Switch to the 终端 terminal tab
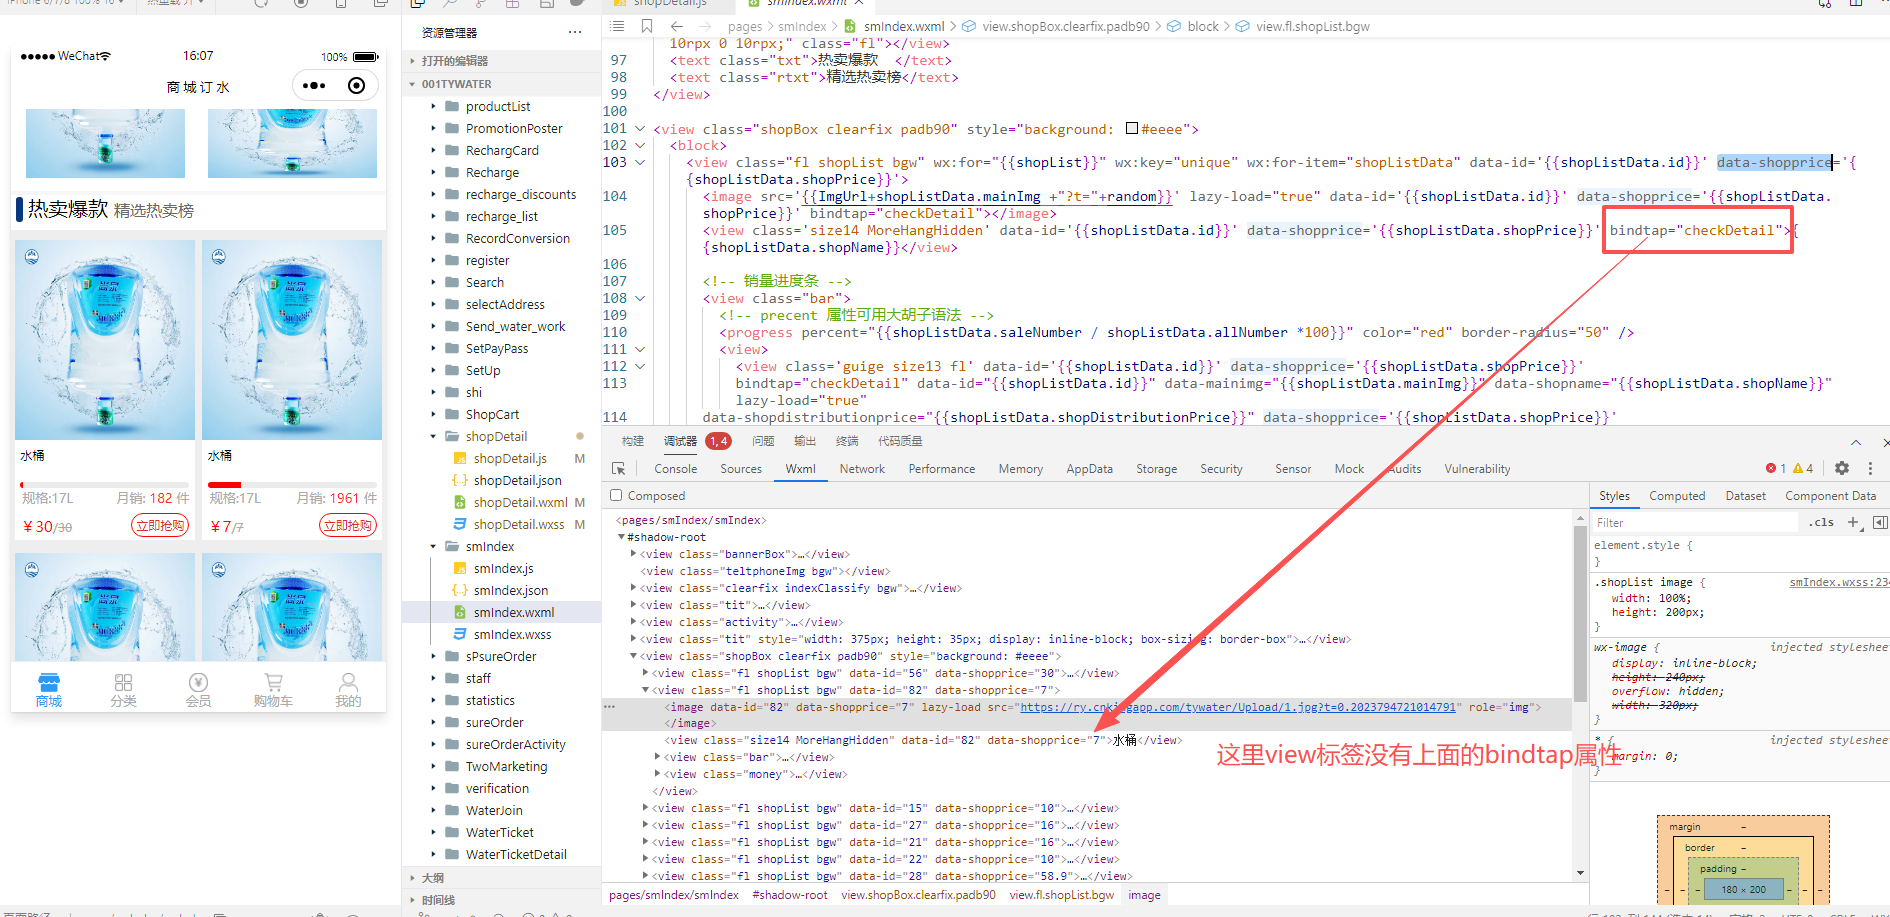The image size is (1890, 917). 847,441
